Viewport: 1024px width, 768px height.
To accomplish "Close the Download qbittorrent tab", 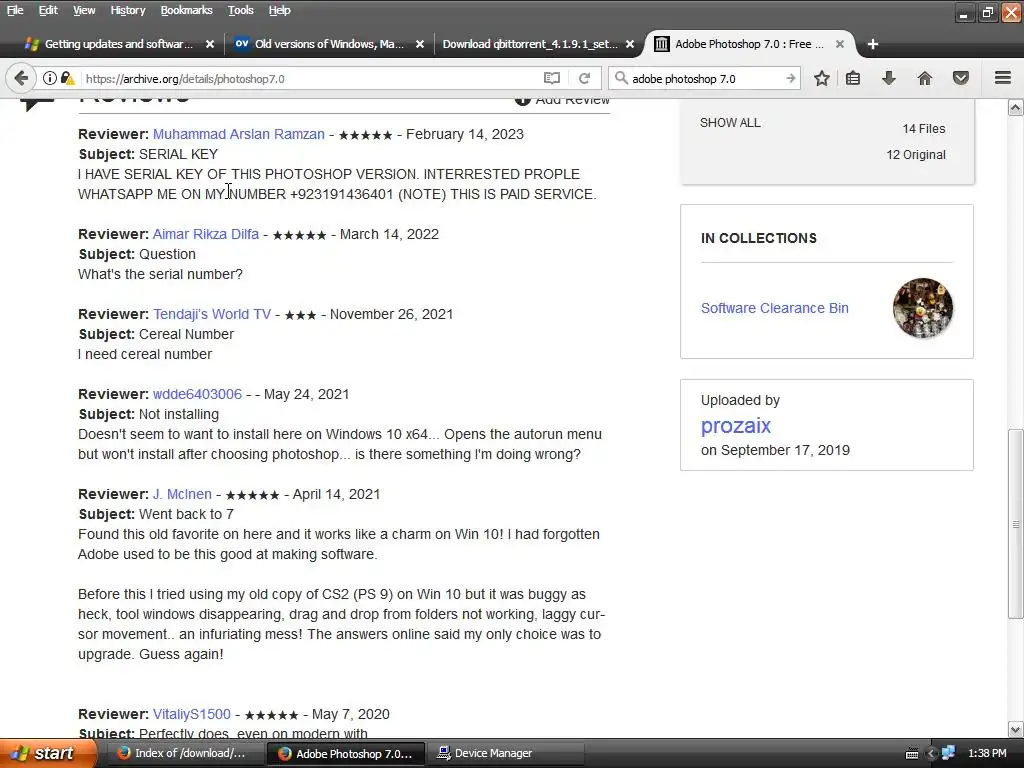I will click(x=630, y=44).
